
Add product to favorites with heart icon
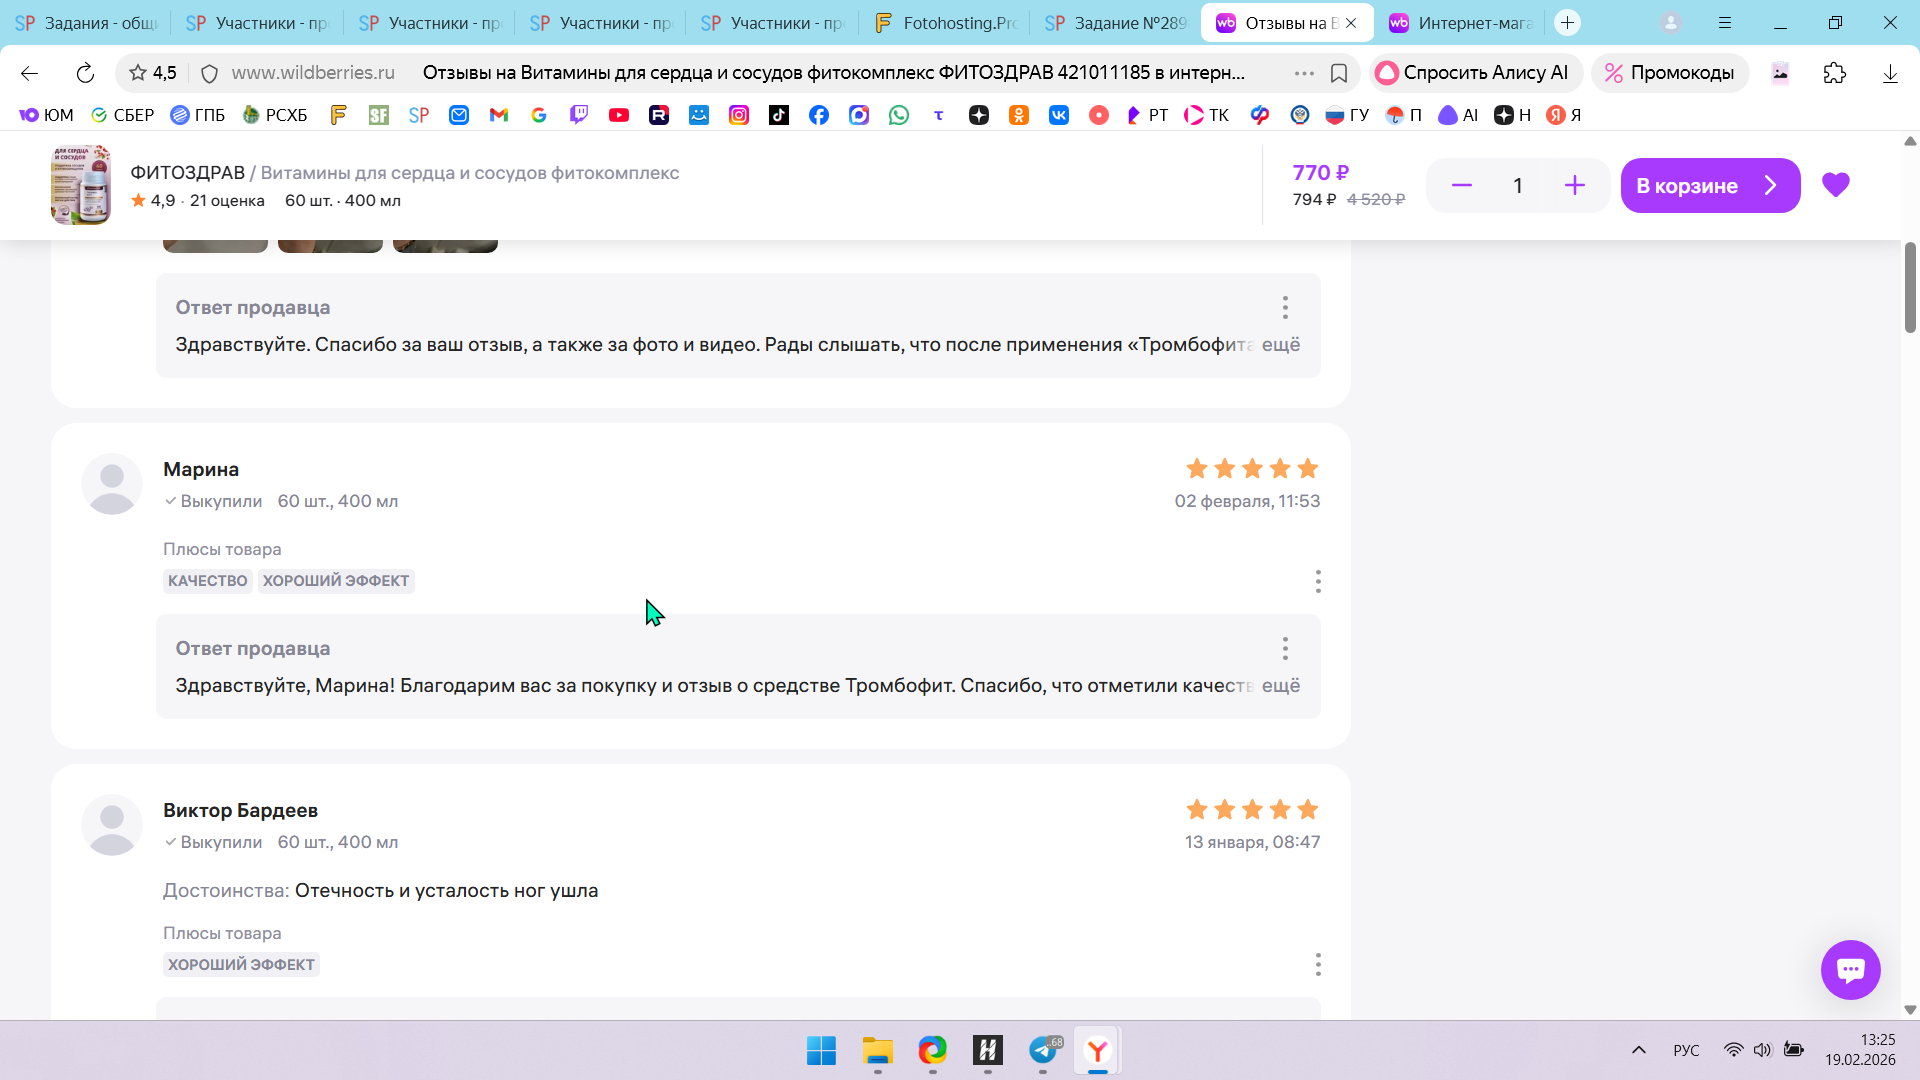click(x=1835, y=185)
